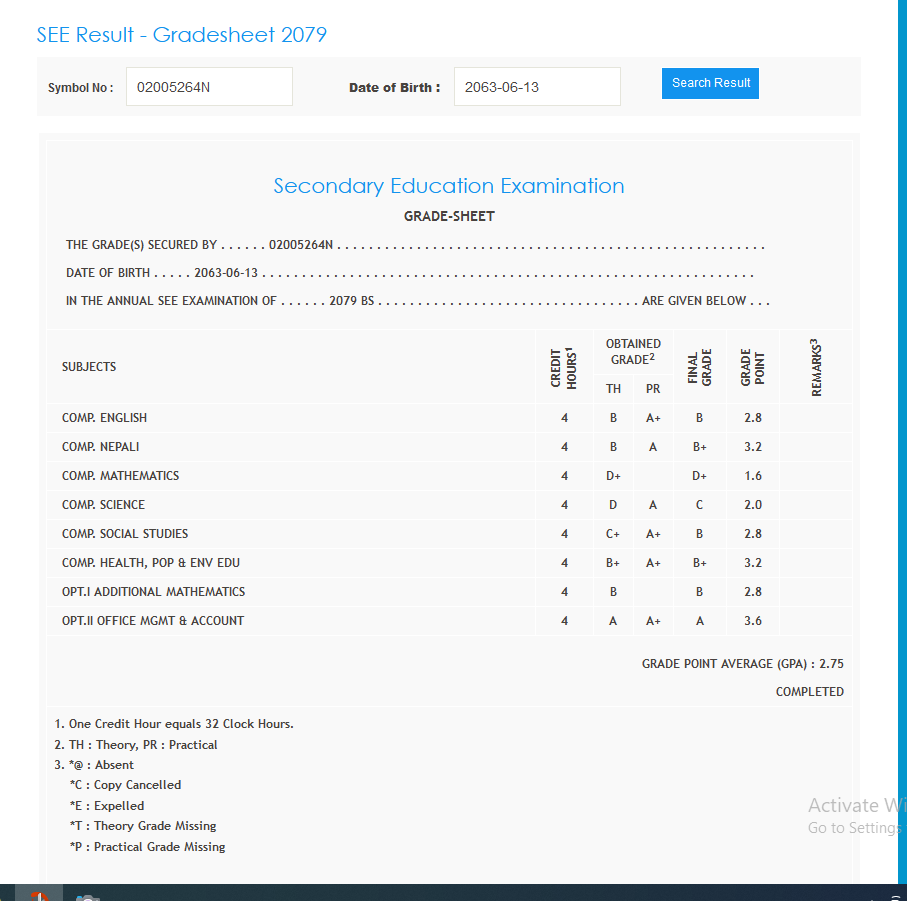Click the COMPLETED status text
This screenshot has width=907, height=901.
coord(809,692)
